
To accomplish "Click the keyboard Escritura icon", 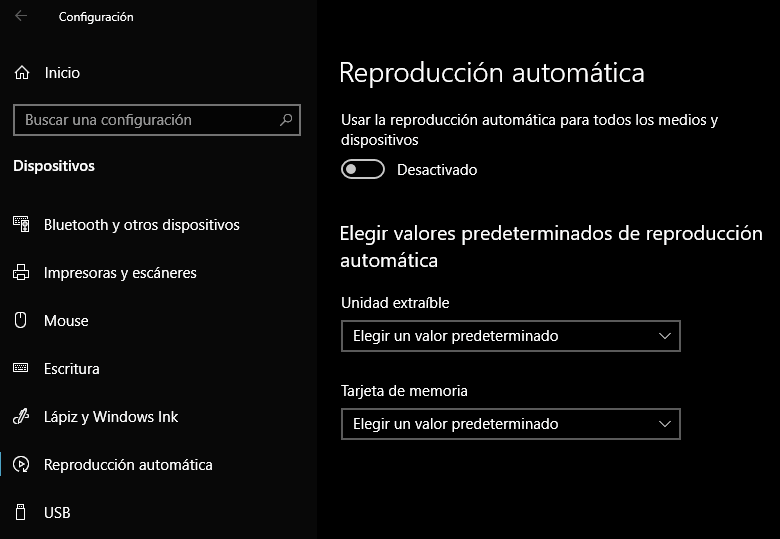I will click(21, 369).
